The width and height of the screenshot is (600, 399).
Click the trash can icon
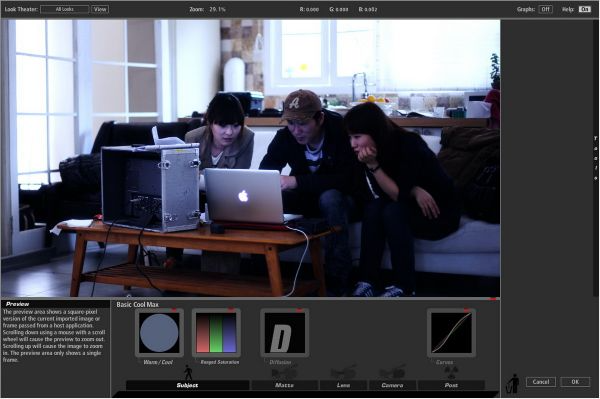512,384
